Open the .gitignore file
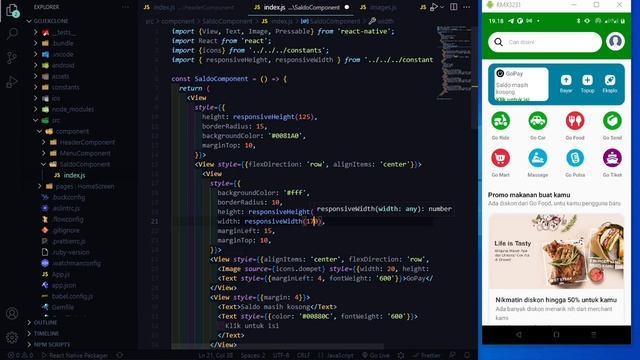This screenshot has width=640, height=360. pyautogui.click(x=66, y=231)
